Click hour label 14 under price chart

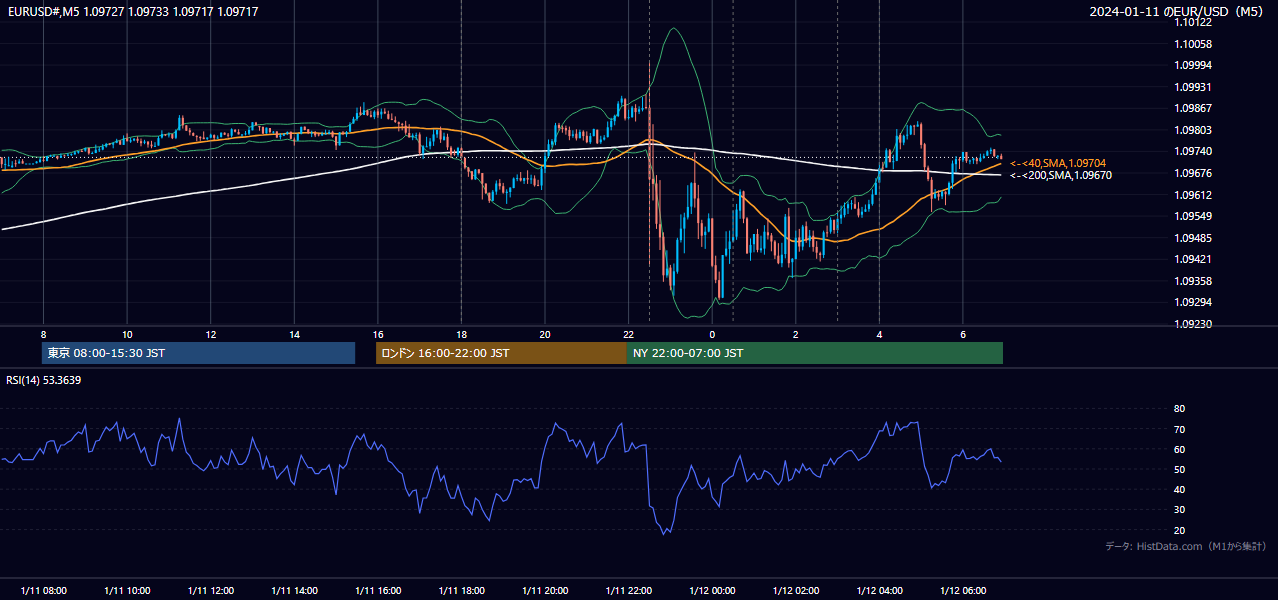coord(294,334)
